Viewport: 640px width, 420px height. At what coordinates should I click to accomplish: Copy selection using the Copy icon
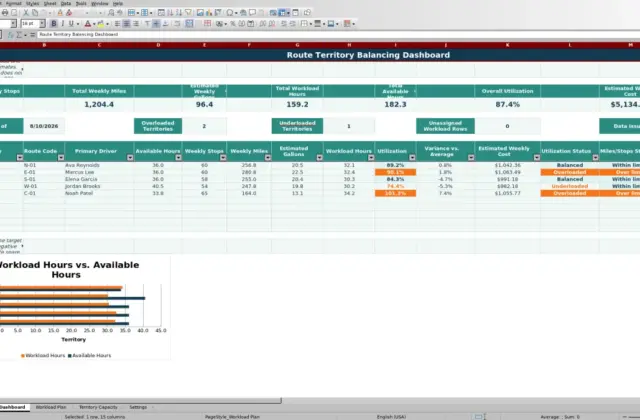pos(35,13)
